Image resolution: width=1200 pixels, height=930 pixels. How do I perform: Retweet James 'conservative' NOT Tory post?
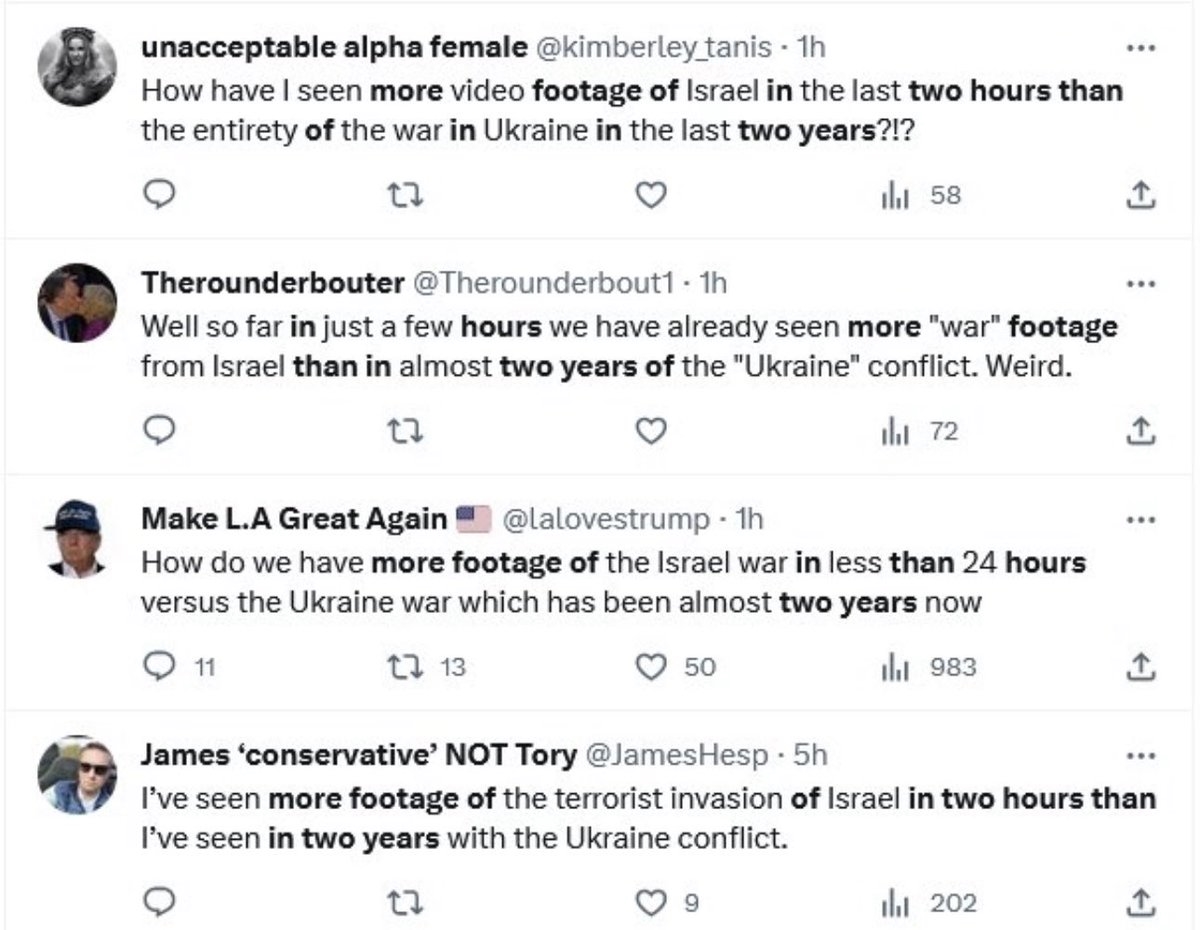(x=404, y=903)
